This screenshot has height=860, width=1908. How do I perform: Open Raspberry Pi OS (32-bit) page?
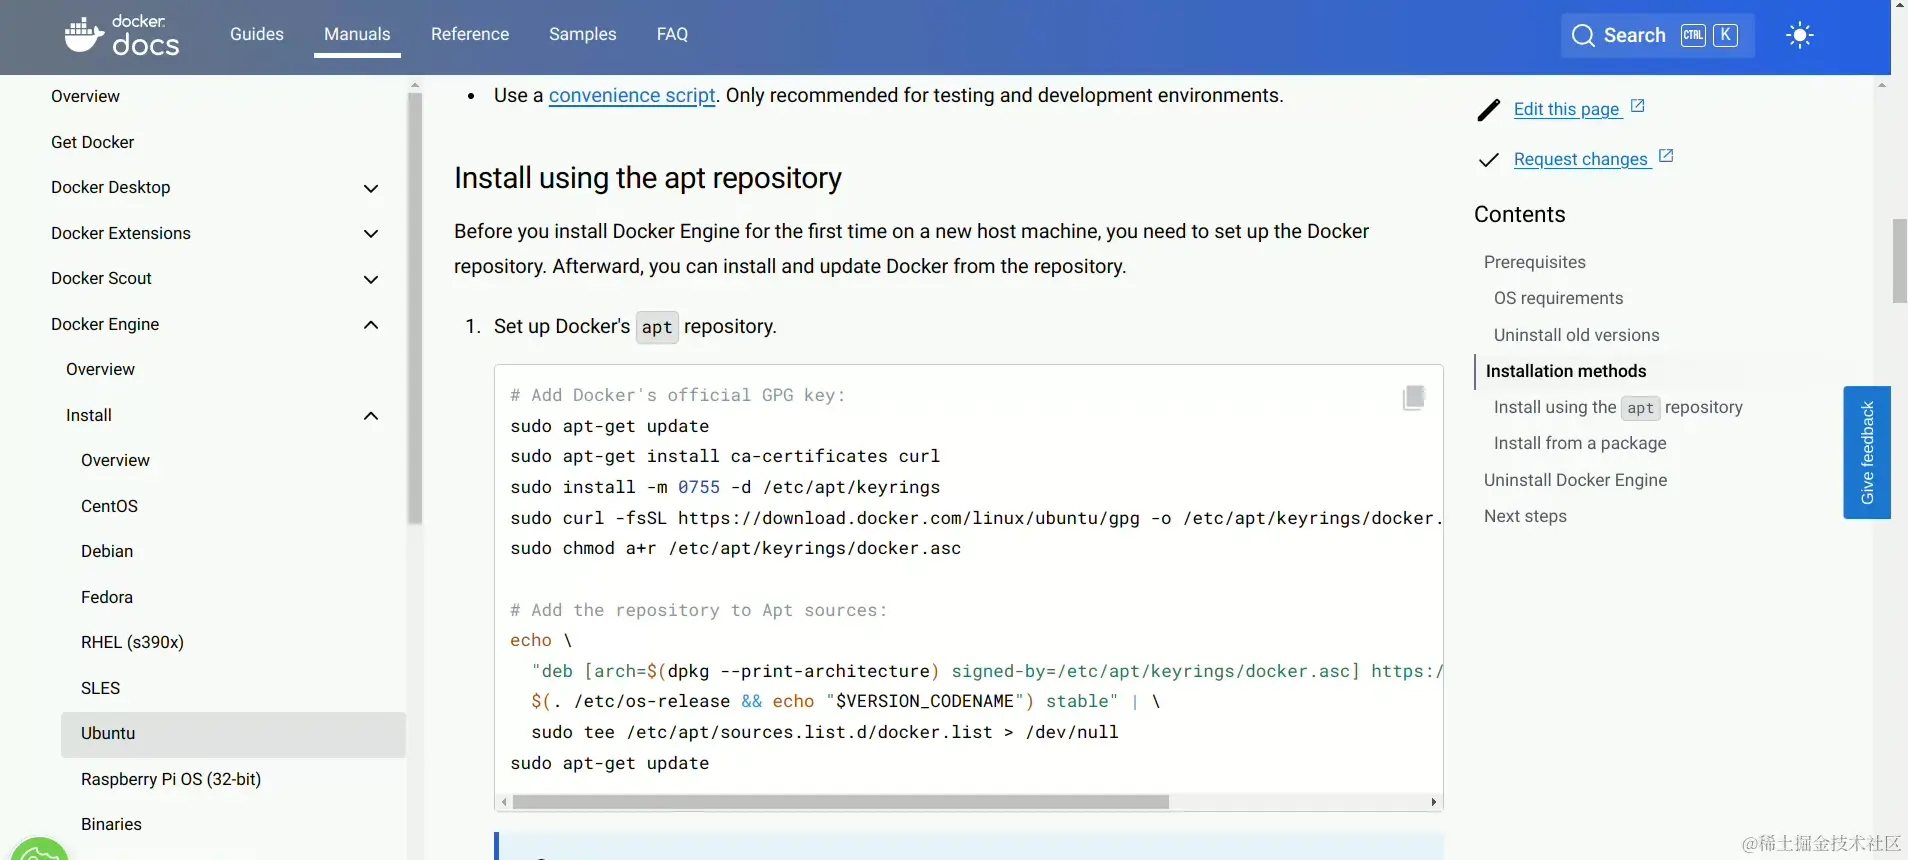(171, 779)
